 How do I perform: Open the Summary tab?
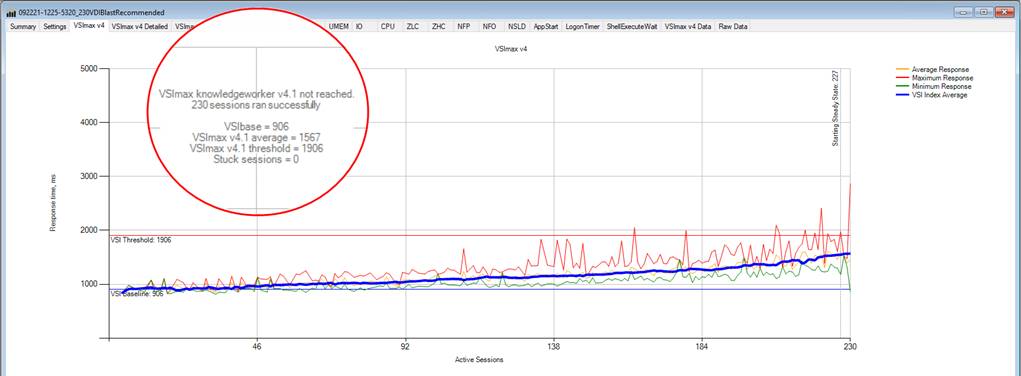coord(23,27)
